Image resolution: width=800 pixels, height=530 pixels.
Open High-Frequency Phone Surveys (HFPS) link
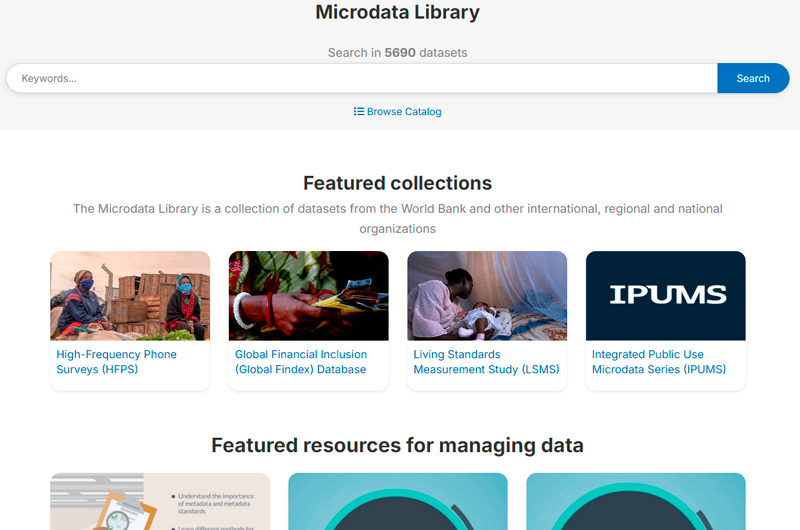116,362
